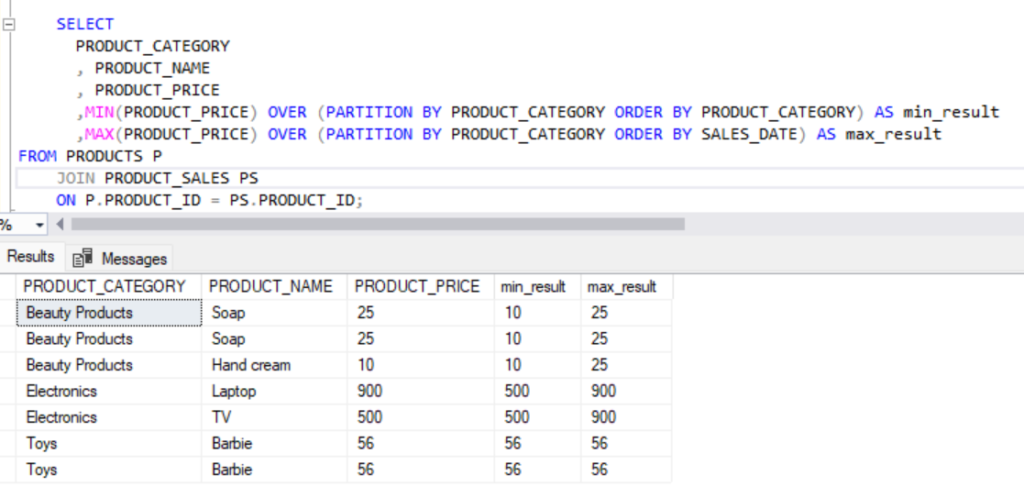
Task: Select the PRODUCT_CATEGORY column header
Action: (104, 287)
